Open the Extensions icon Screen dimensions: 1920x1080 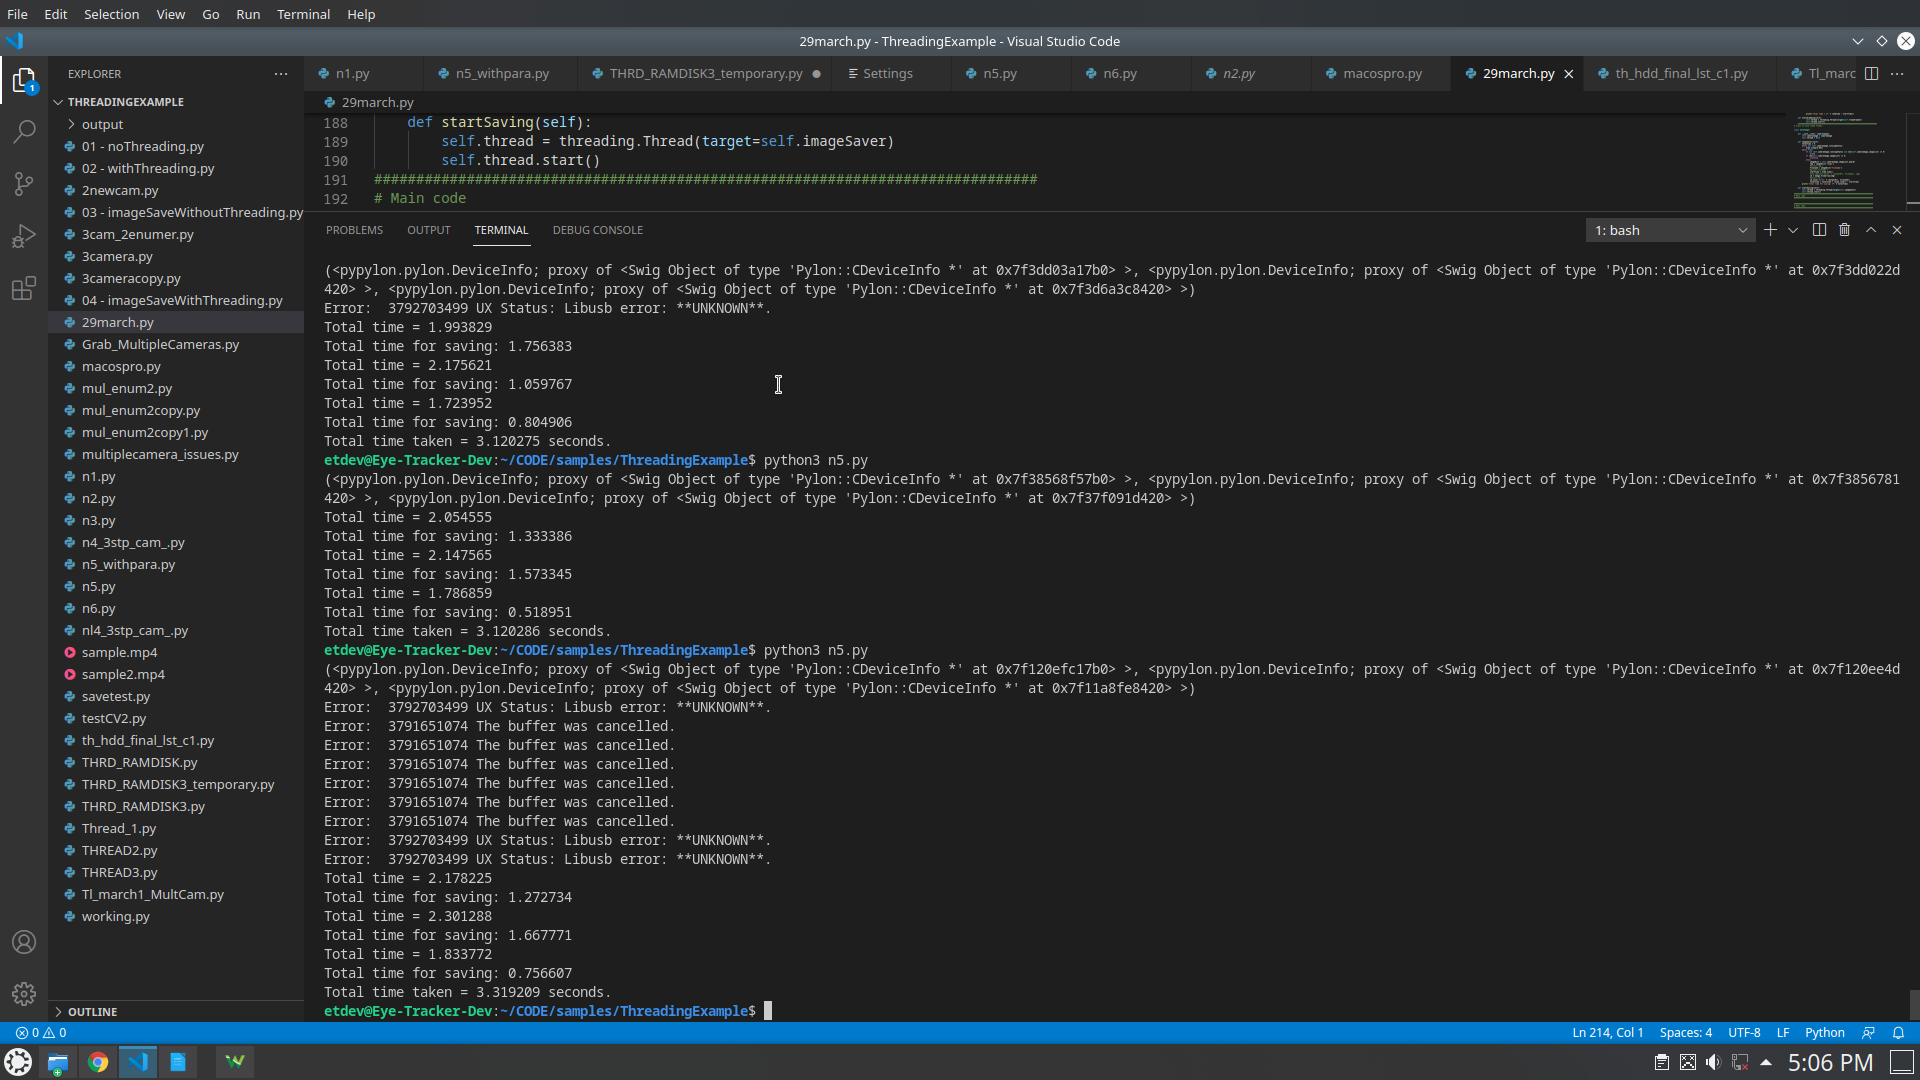(24, 288)
